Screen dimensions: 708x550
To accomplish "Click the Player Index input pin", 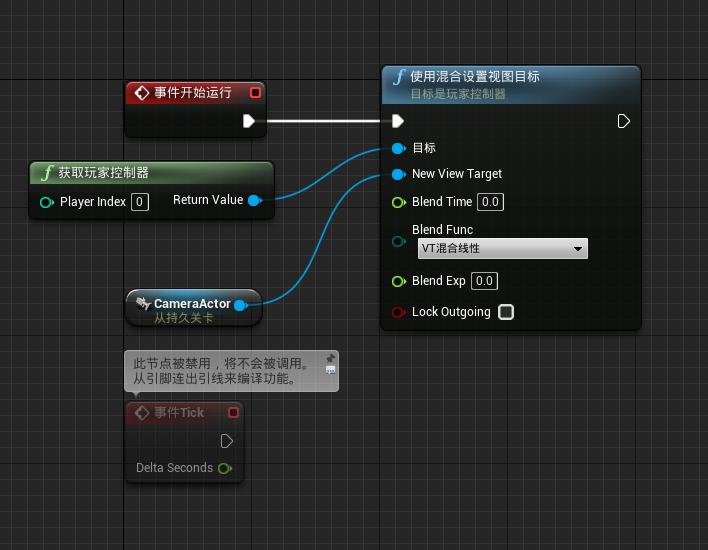I will pos(47,202).
